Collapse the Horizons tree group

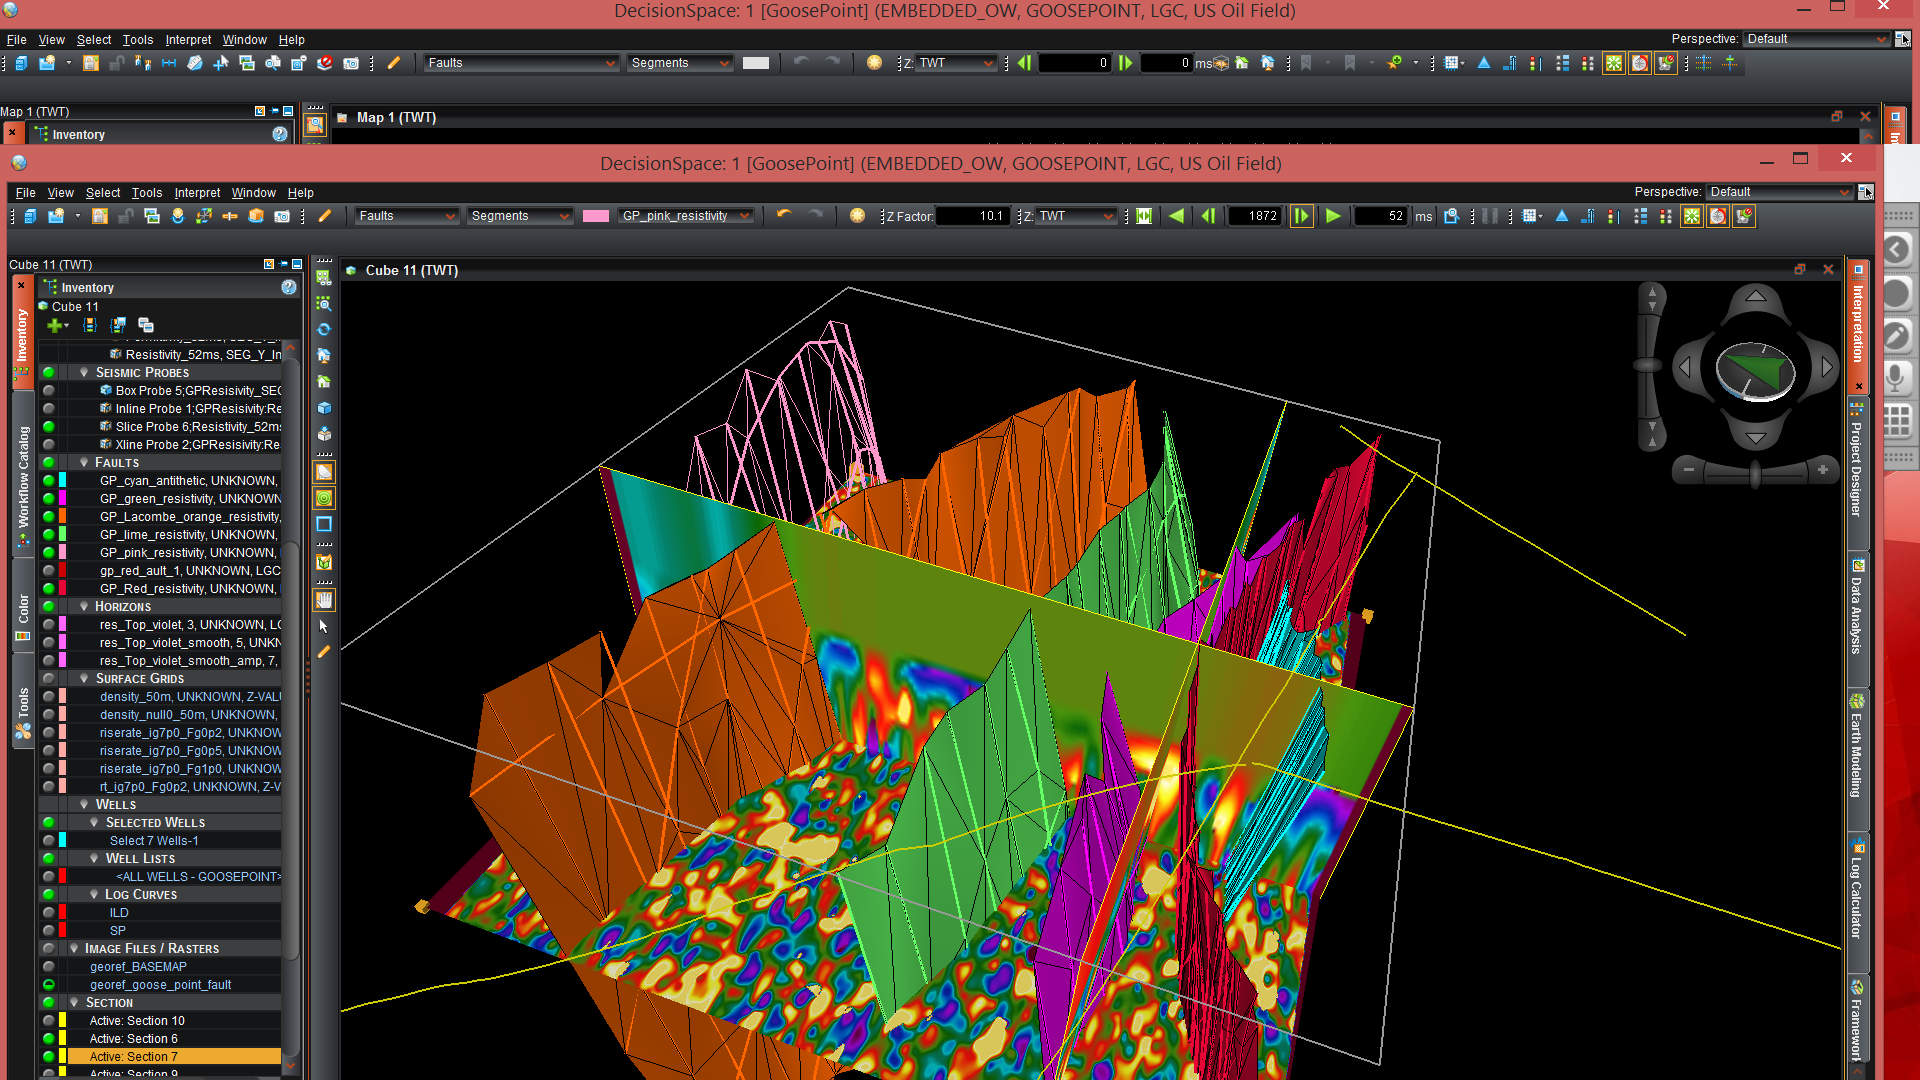pyautogui.click(x=84, y=606)
